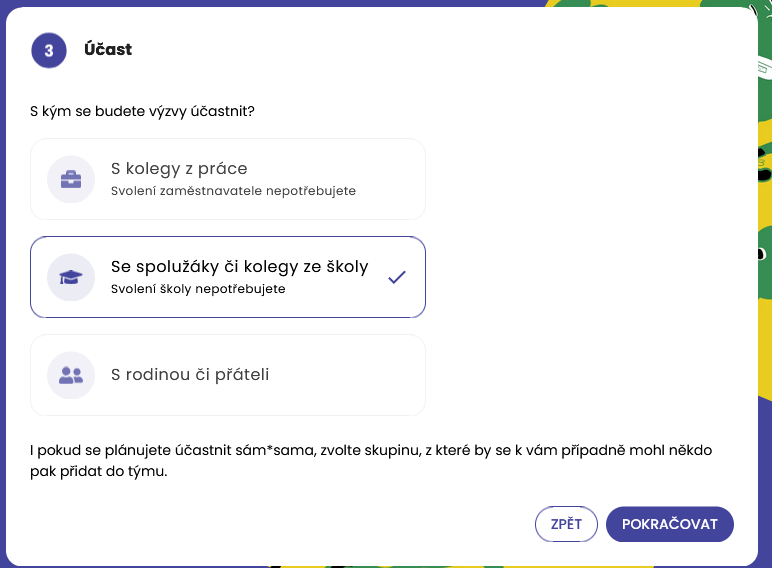The height and width of the screenshot is (568, 772).
Task: Click "Svolení školy nepotřebujete" subtitle text
Action: point(198,289)
